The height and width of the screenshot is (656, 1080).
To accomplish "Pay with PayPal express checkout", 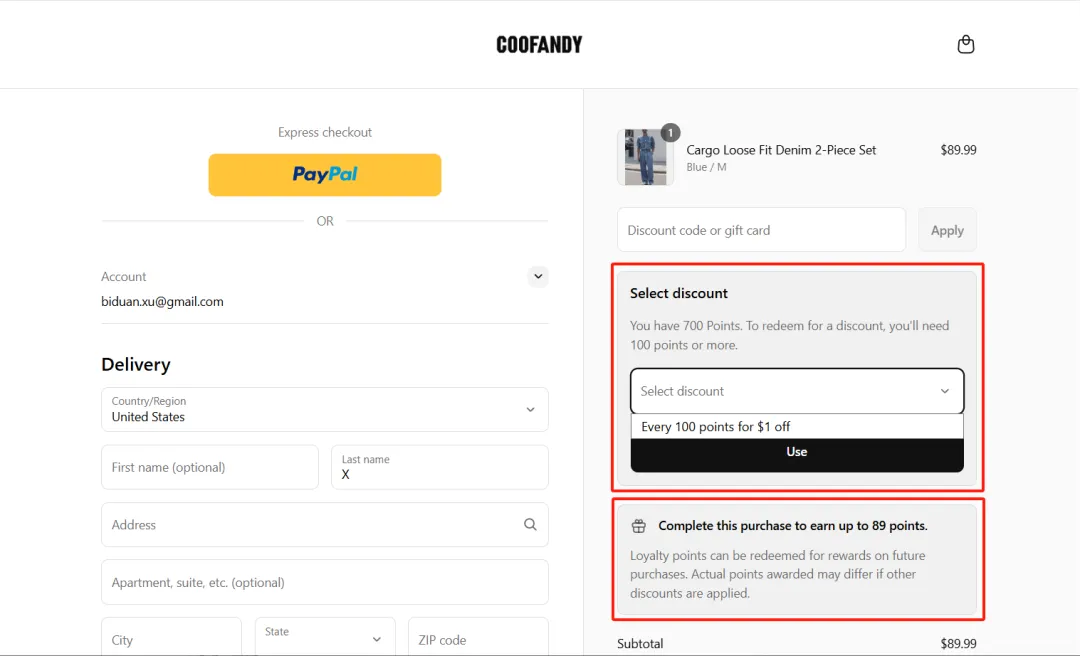I will 324,174.
